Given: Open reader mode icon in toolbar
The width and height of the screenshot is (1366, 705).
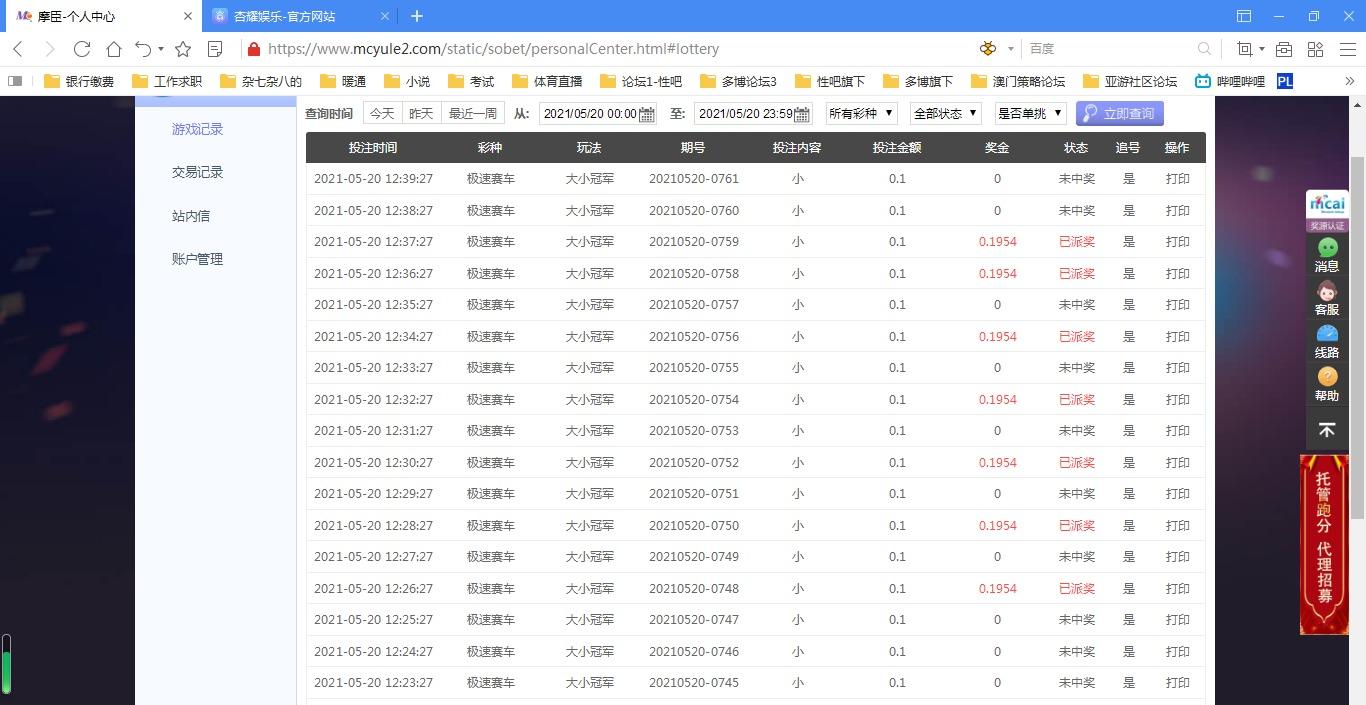Looking at the screenshot, I should (x=214, y=49).
